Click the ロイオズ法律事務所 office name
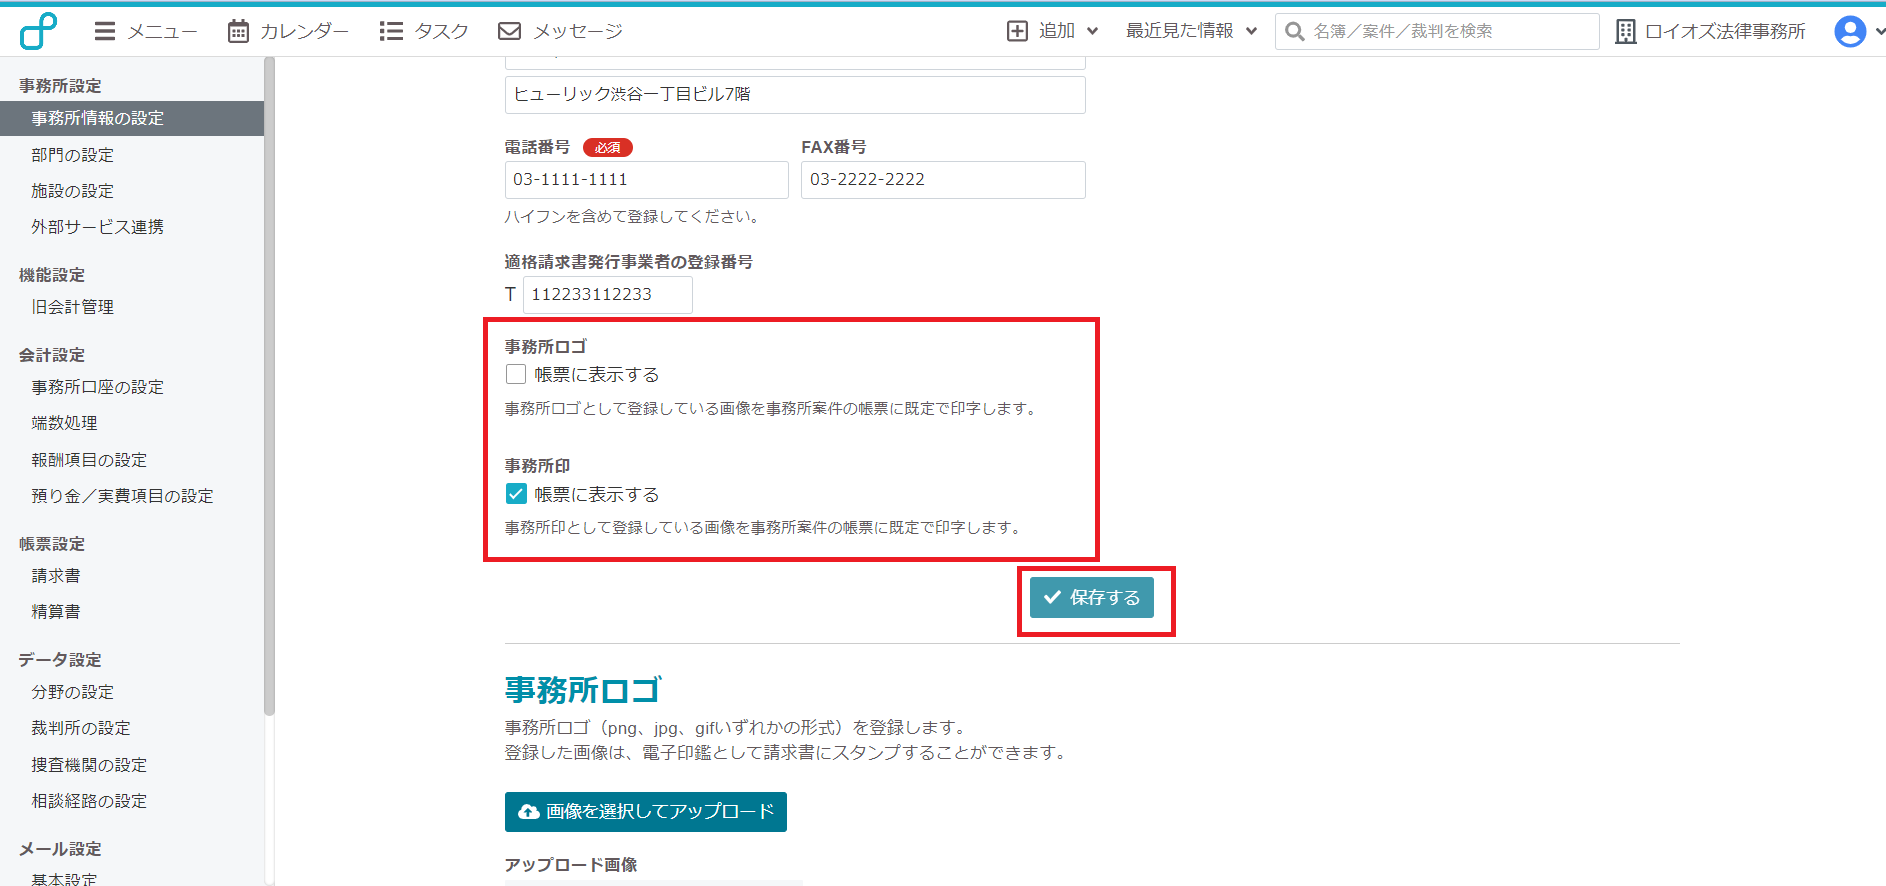 coord(1725,31)
